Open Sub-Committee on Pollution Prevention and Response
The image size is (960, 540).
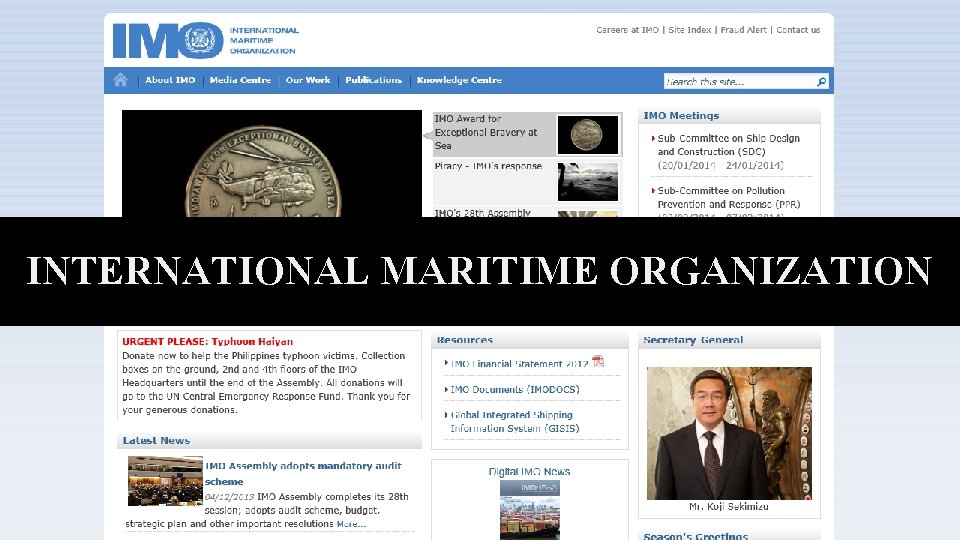point(729,197)
